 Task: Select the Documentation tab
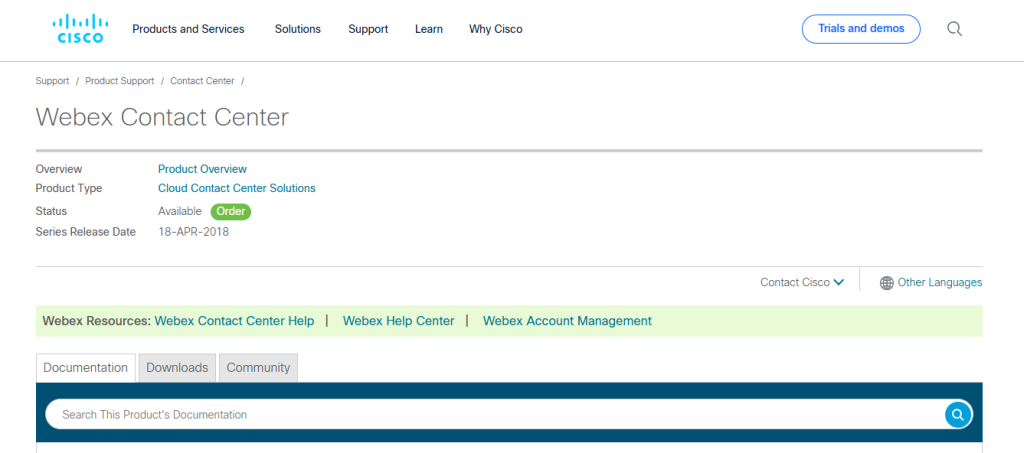(86, 367)
